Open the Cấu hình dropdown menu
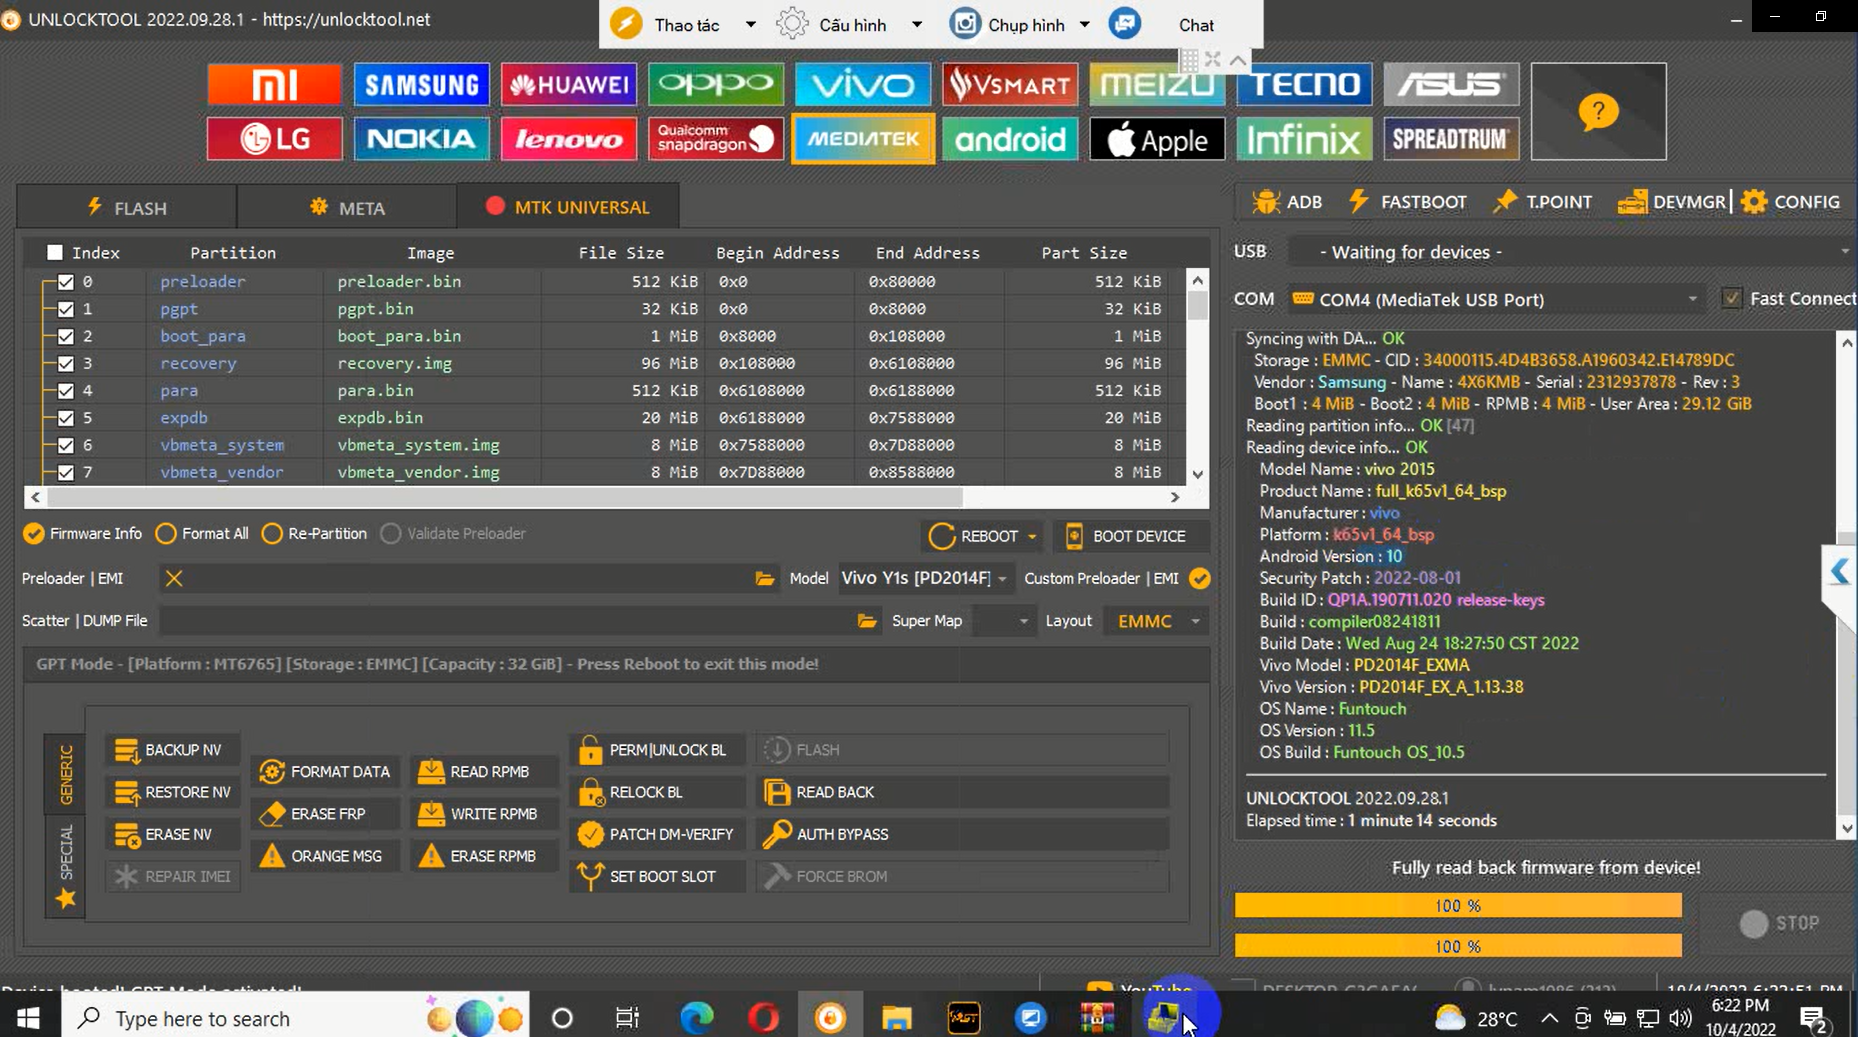The image size is (1858, 1037). coord(917,25)
